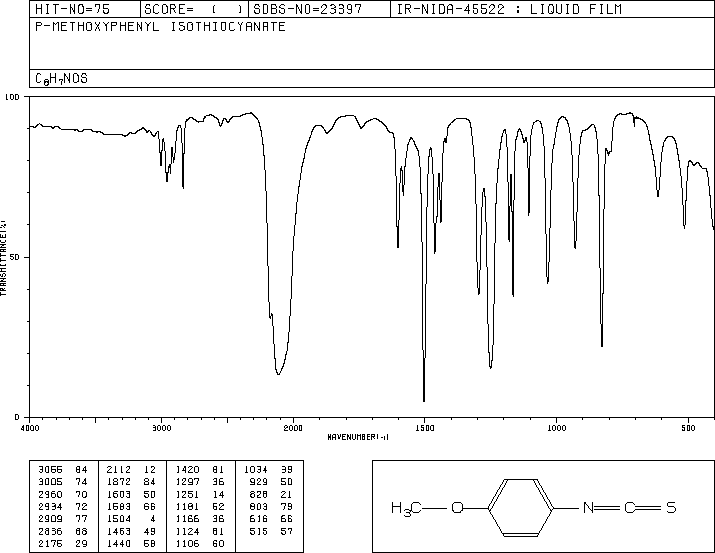The width and height of the screenshot is (715, 553).
Task: Click the SCORE= ( ) header cell
Action: (x=194, y=9)
